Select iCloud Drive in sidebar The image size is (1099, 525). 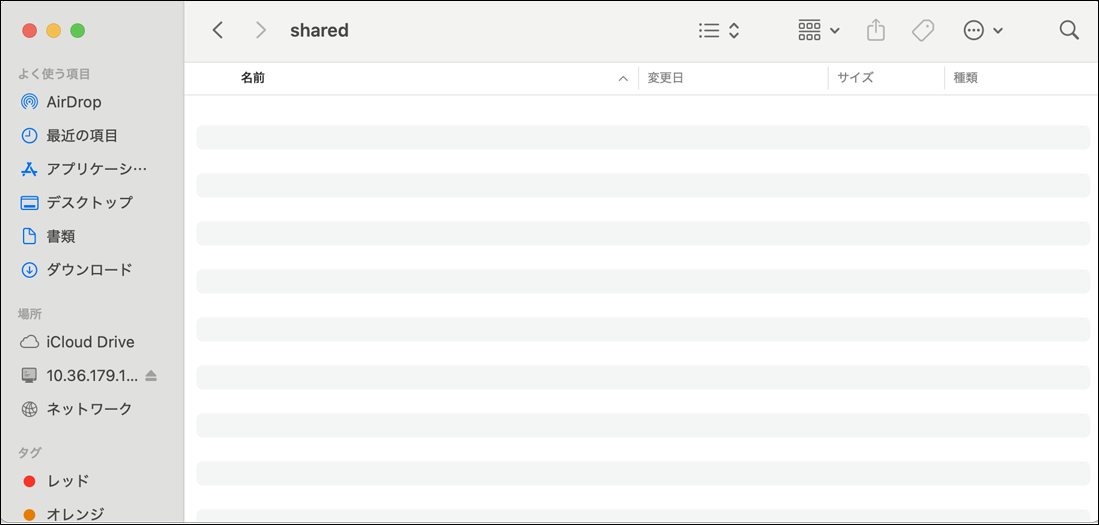89,342
